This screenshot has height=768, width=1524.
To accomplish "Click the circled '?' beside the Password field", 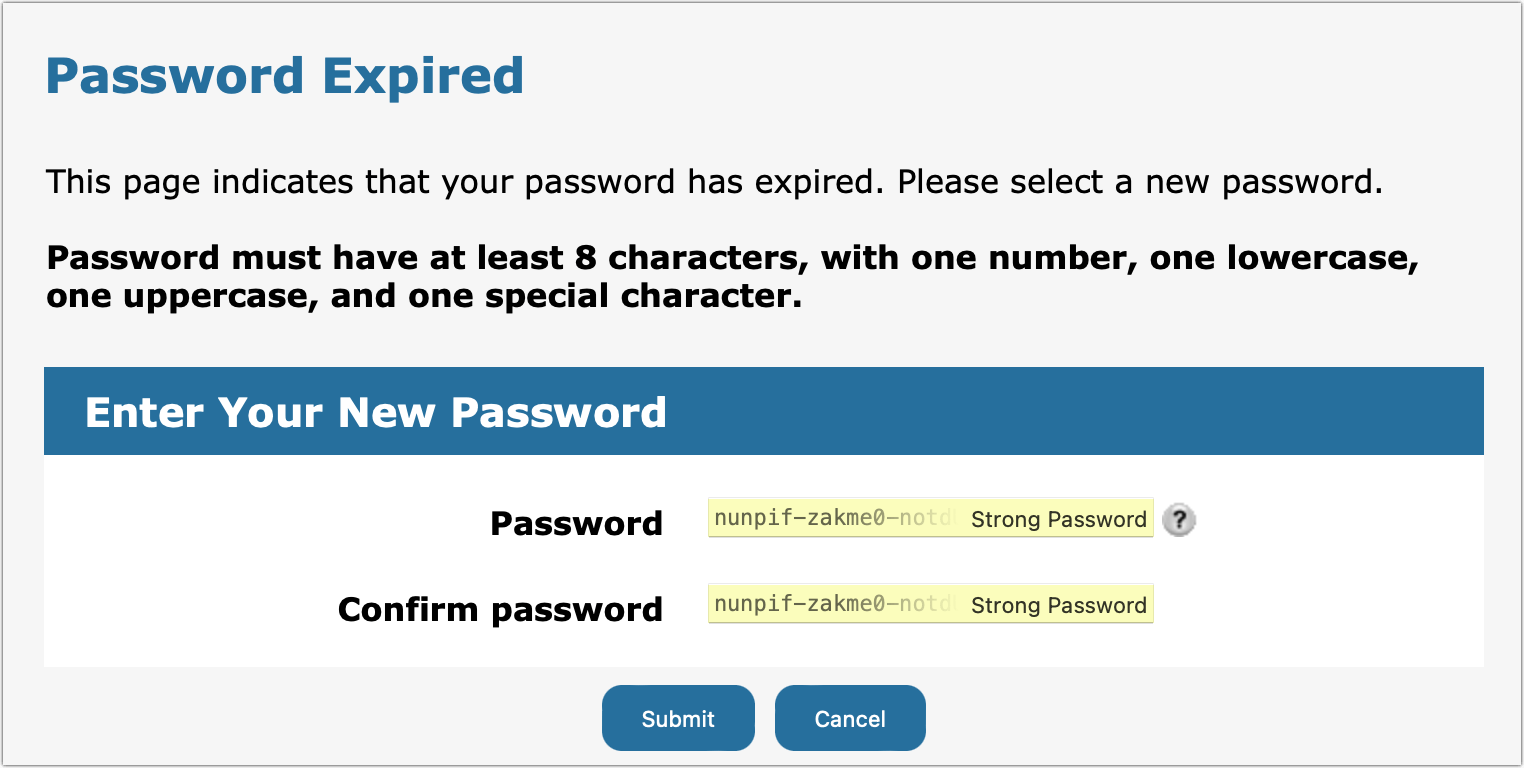I will [1178, 520].
